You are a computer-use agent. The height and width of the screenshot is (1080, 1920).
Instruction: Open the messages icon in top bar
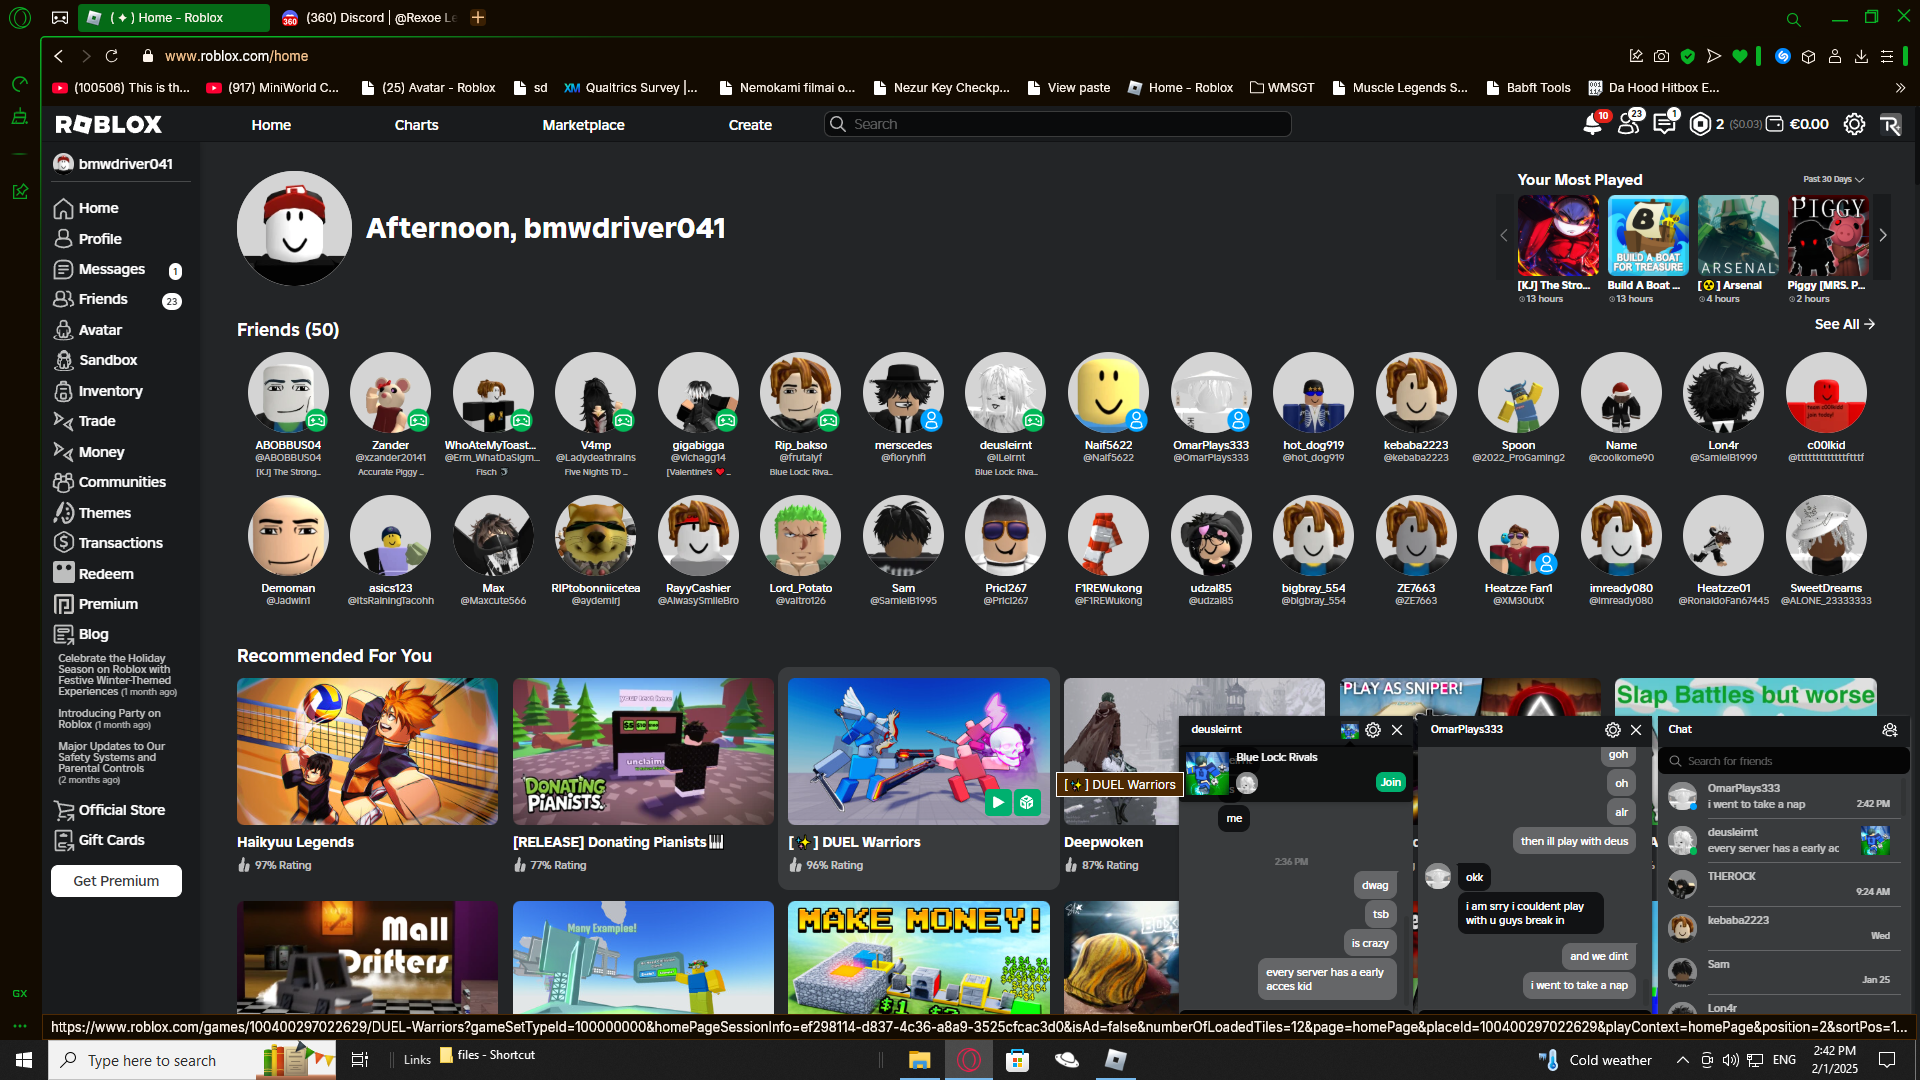(1664, 125)
